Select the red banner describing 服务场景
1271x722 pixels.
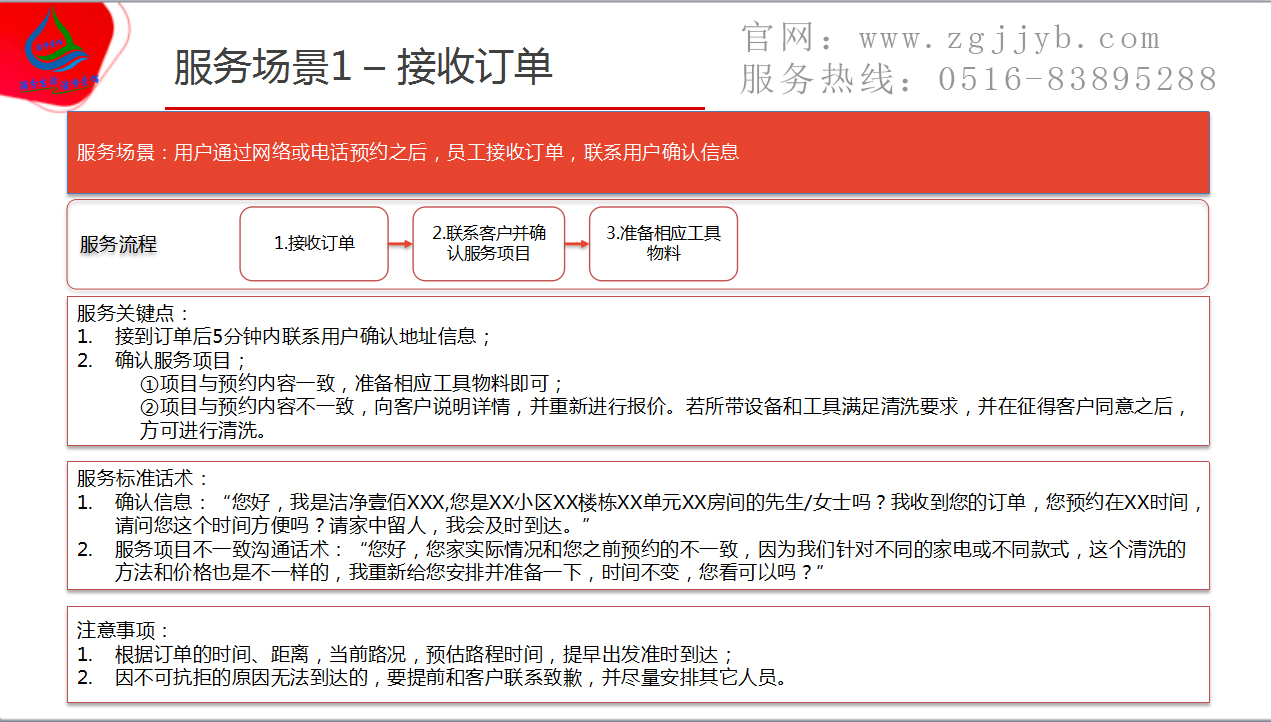(x=638, y=152)
